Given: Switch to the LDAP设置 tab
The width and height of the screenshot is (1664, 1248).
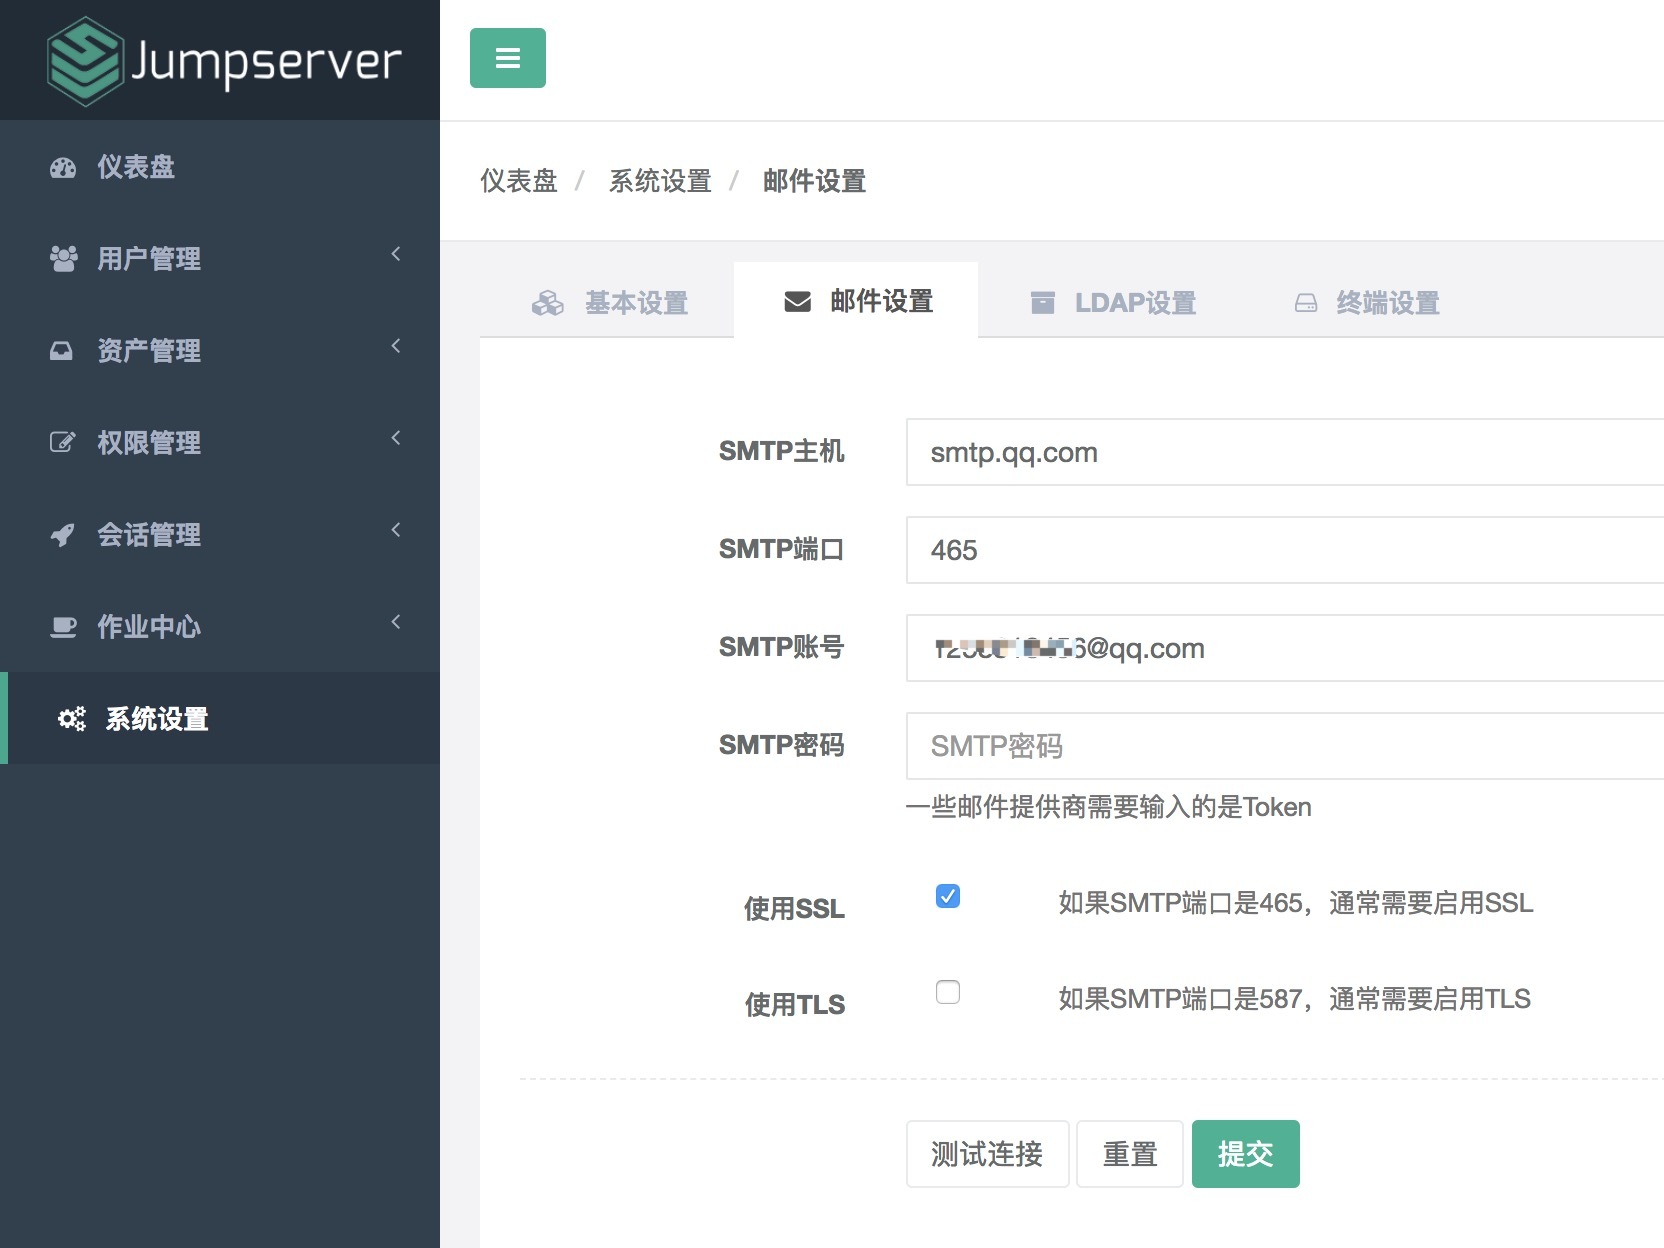Looking at the screenshot, I should point(1113,302).
